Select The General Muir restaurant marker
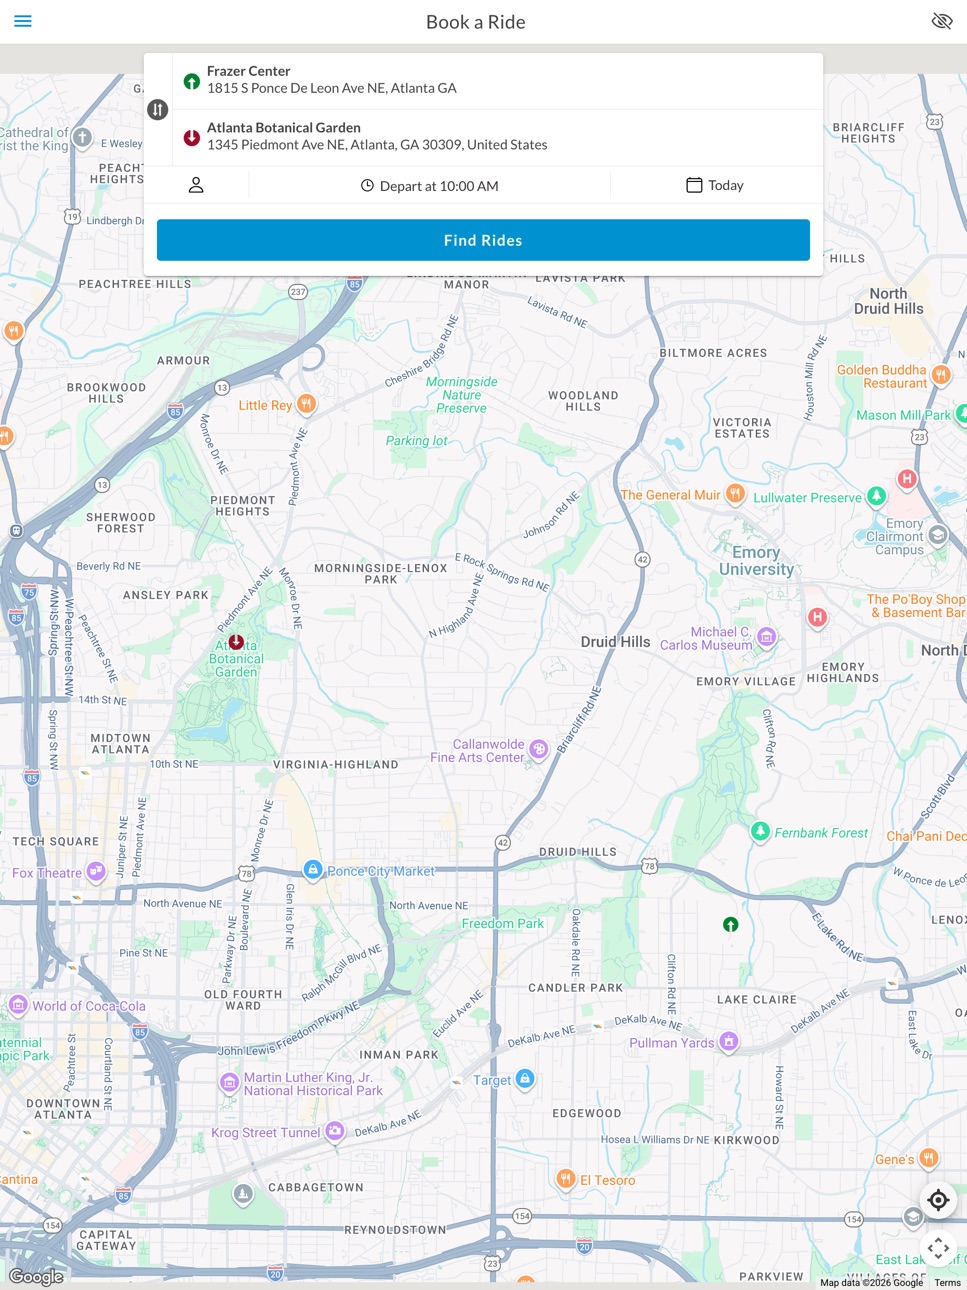This screenshot has height=1290, width=967. click(x=735, y=493)
